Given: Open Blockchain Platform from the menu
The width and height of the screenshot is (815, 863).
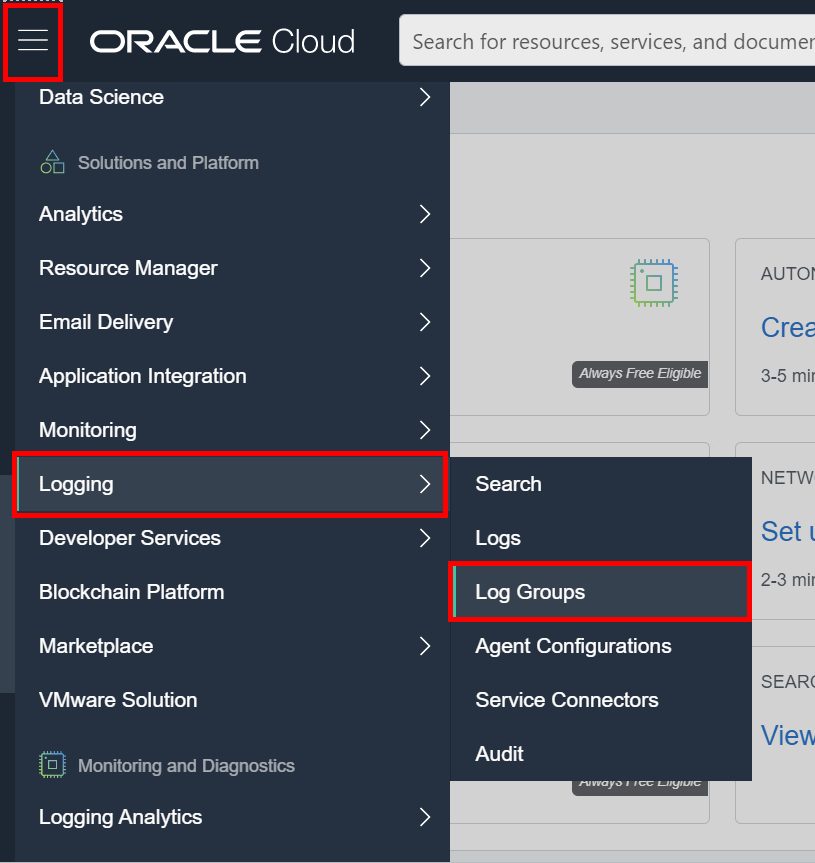Looking at the screenshot, I should coord(131,592).
